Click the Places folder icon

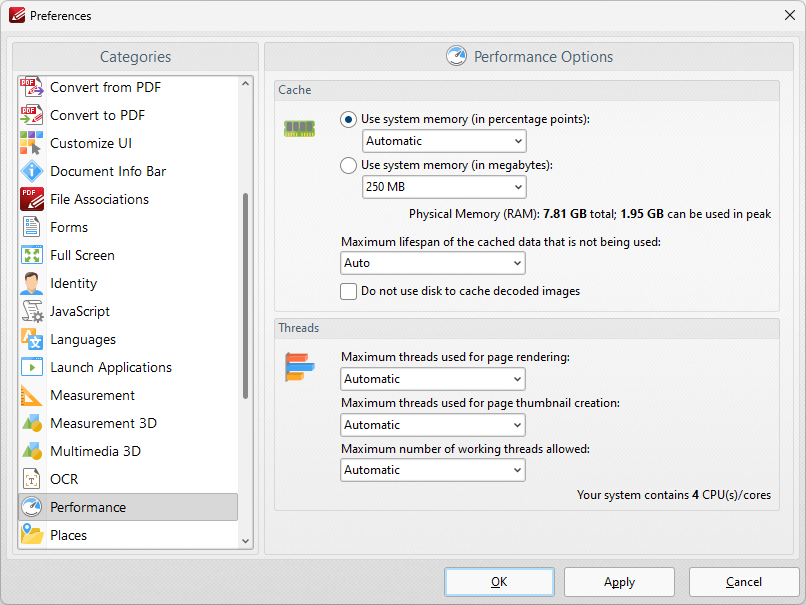(32, 535)
